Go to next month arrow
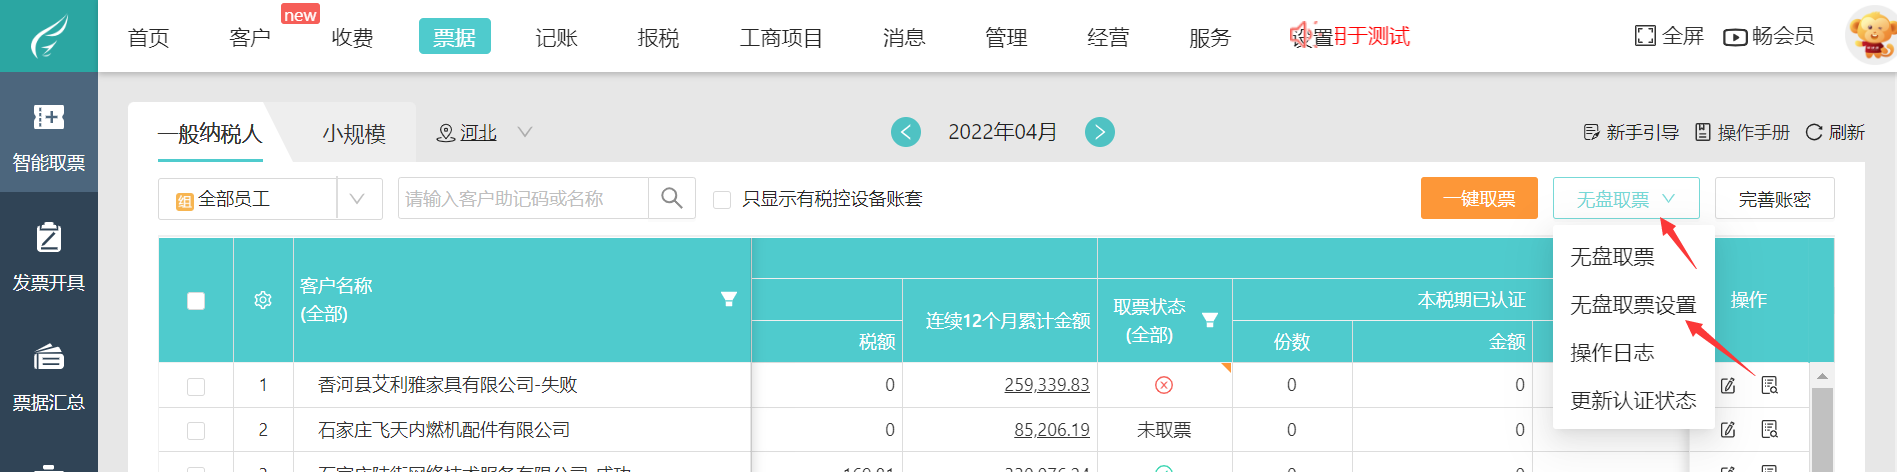 click(1100, 132)
